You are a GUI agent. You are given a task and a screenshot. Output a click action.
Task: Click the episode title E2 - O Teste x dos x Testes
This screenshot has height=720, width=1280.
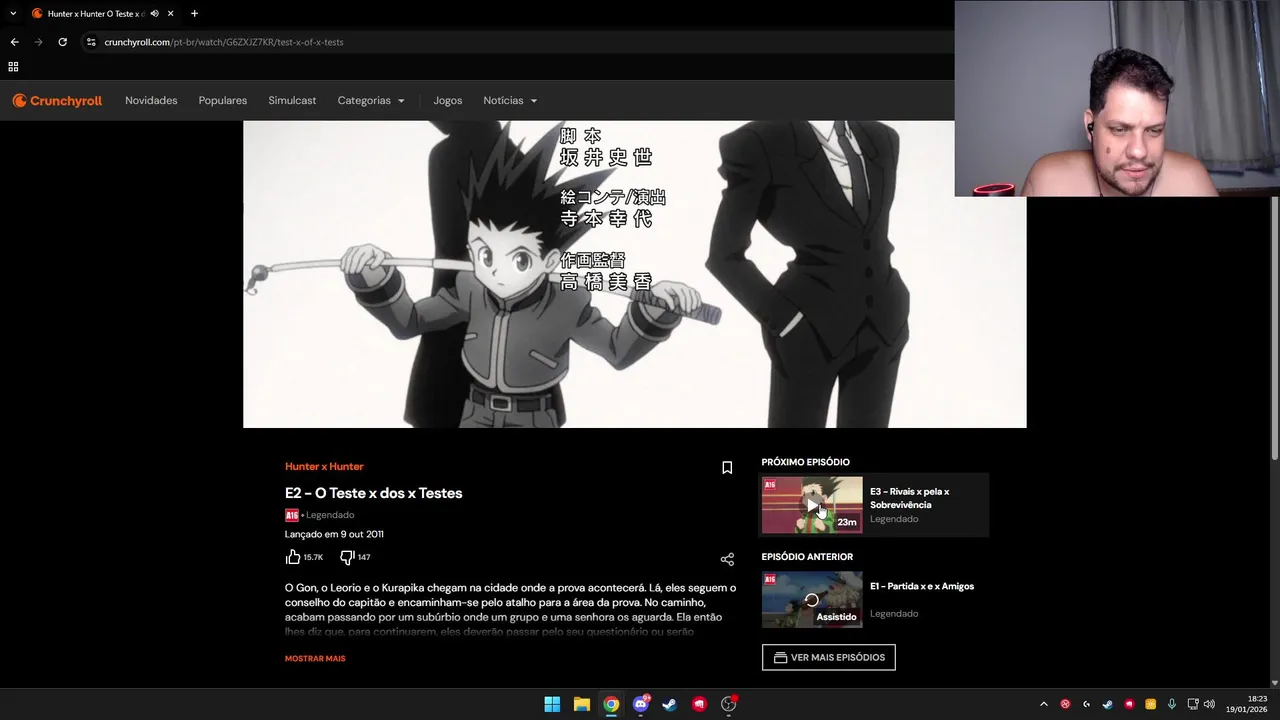pyautogui.click(x=373, y=493)
